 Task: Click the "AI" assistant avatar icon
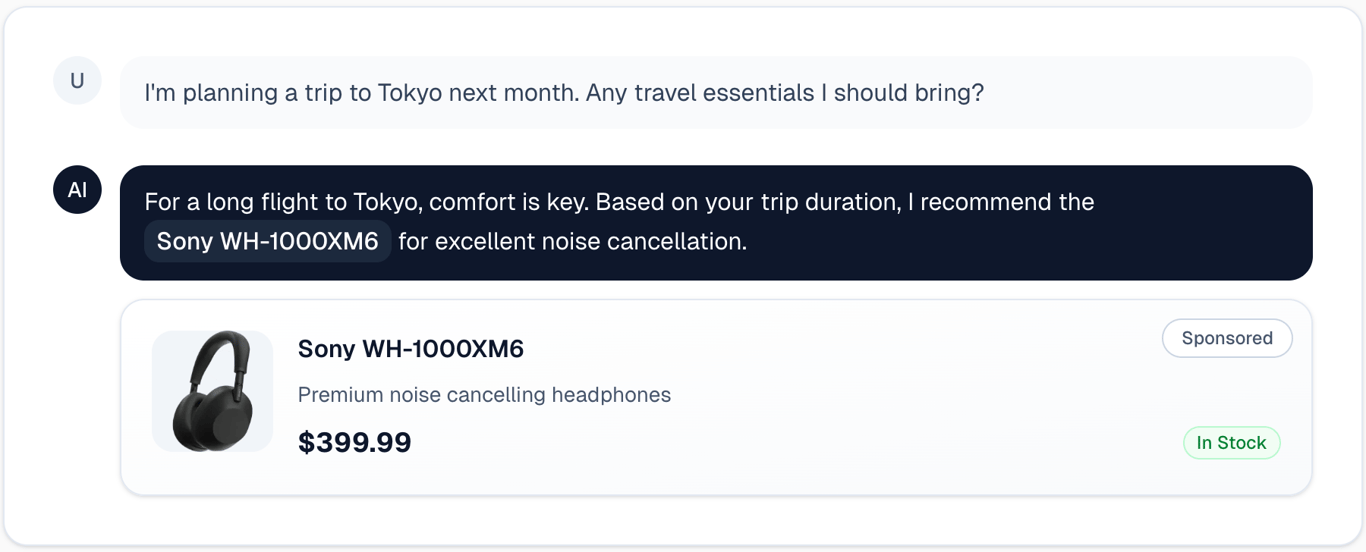(77, 190)
